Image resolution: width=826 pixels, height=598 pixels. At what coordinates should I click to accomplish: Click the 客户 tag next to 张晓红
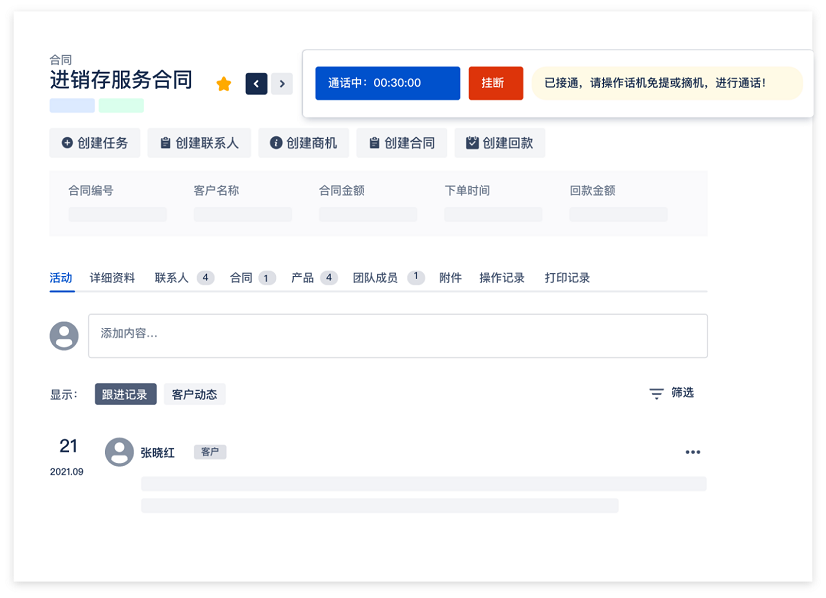pyautogui.click(x=210, y=452)
